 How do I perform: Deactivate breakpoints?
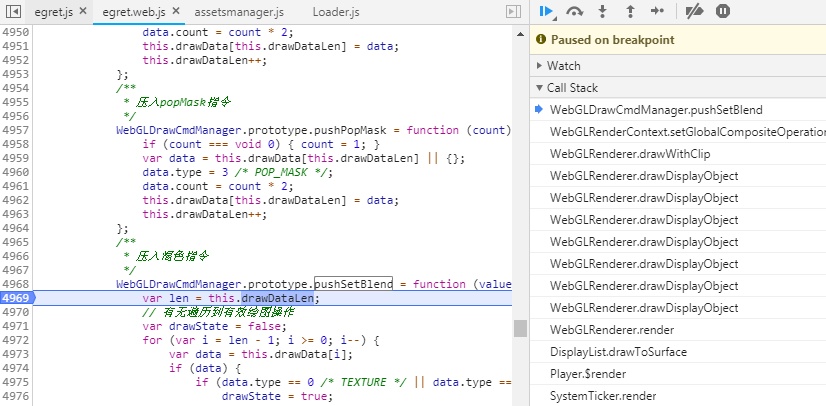pos(694,11)
